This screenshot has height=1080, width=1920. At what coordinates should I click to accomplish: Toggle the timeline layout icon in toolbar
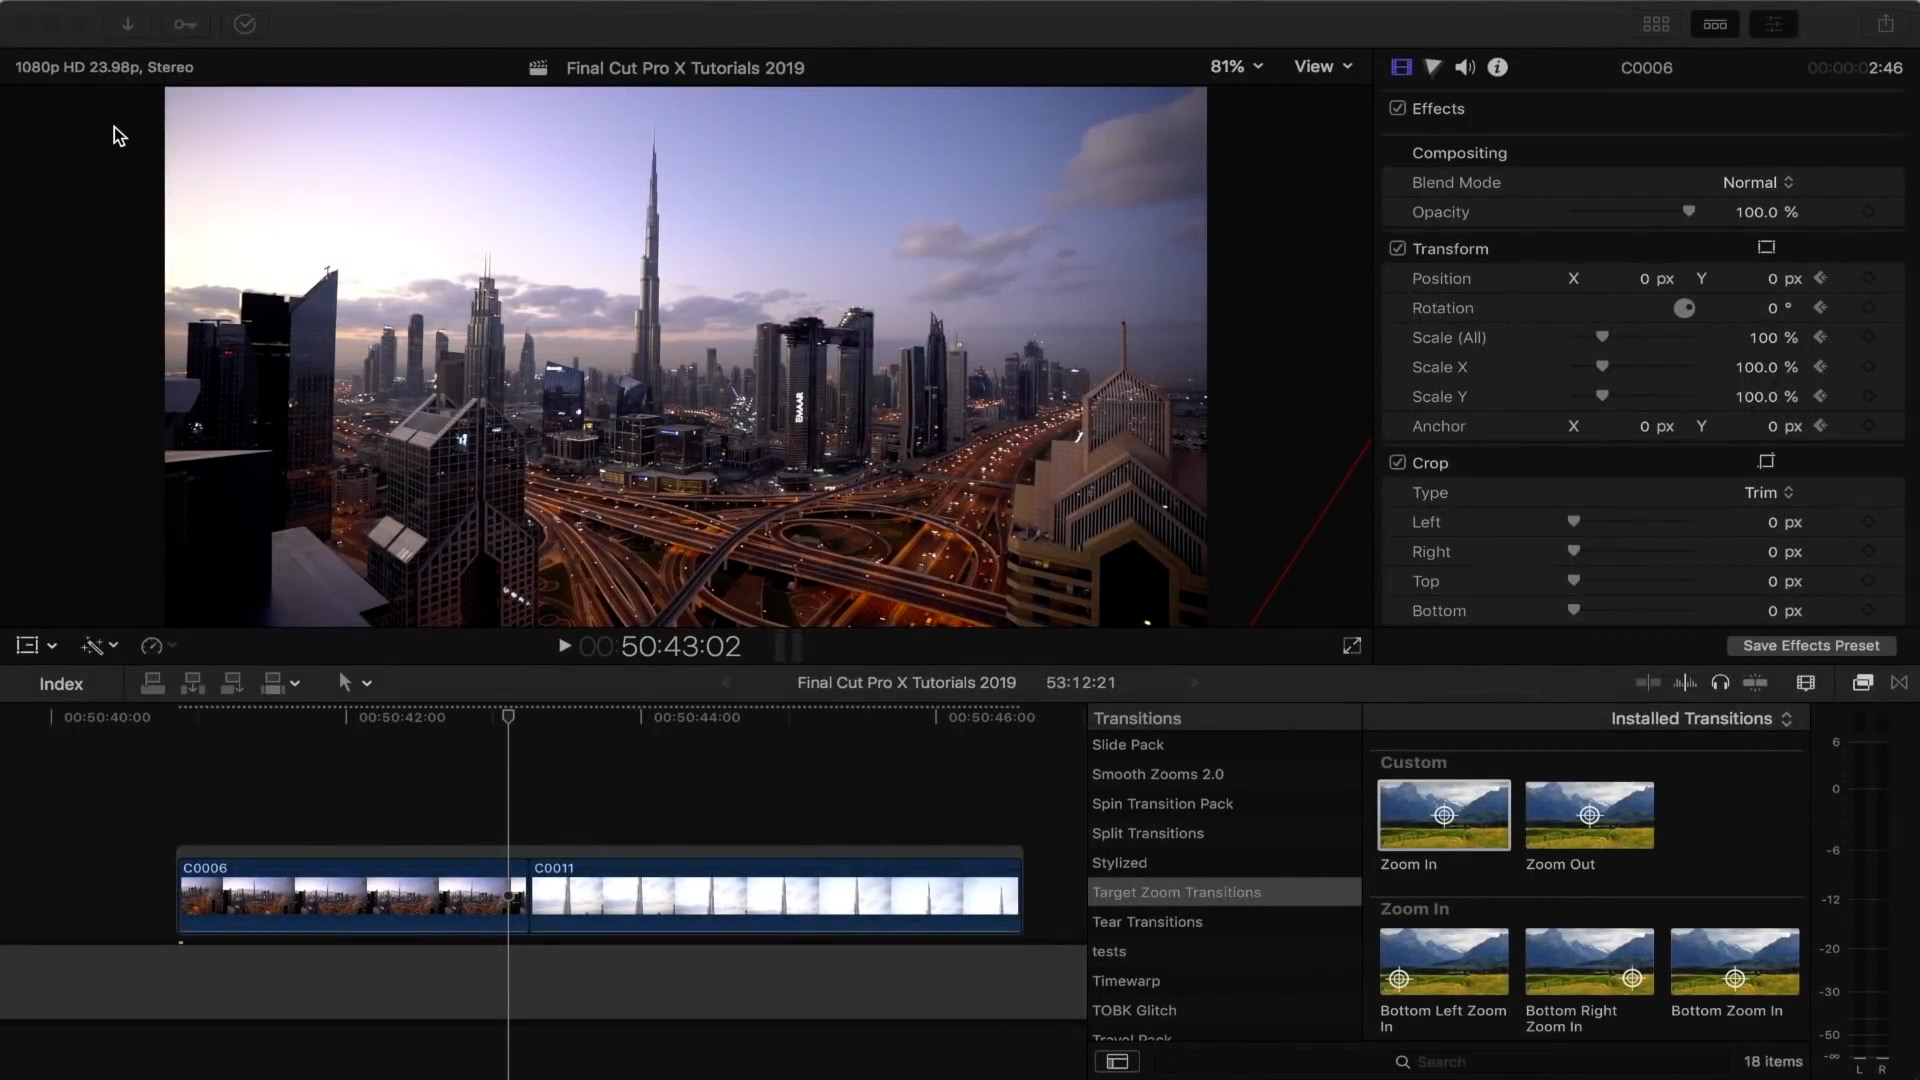[1715, 24]
